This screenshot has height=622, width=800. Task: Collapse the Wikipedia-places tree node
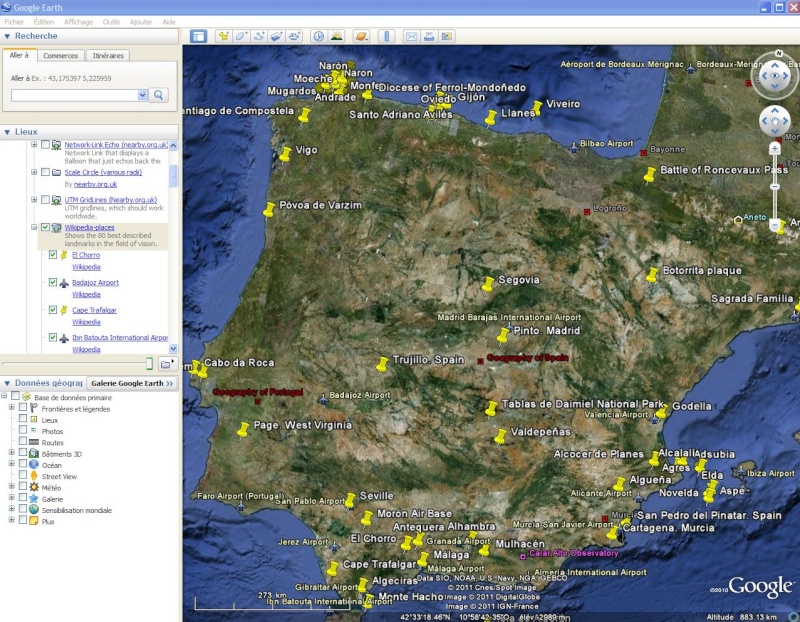coord(34,228)
